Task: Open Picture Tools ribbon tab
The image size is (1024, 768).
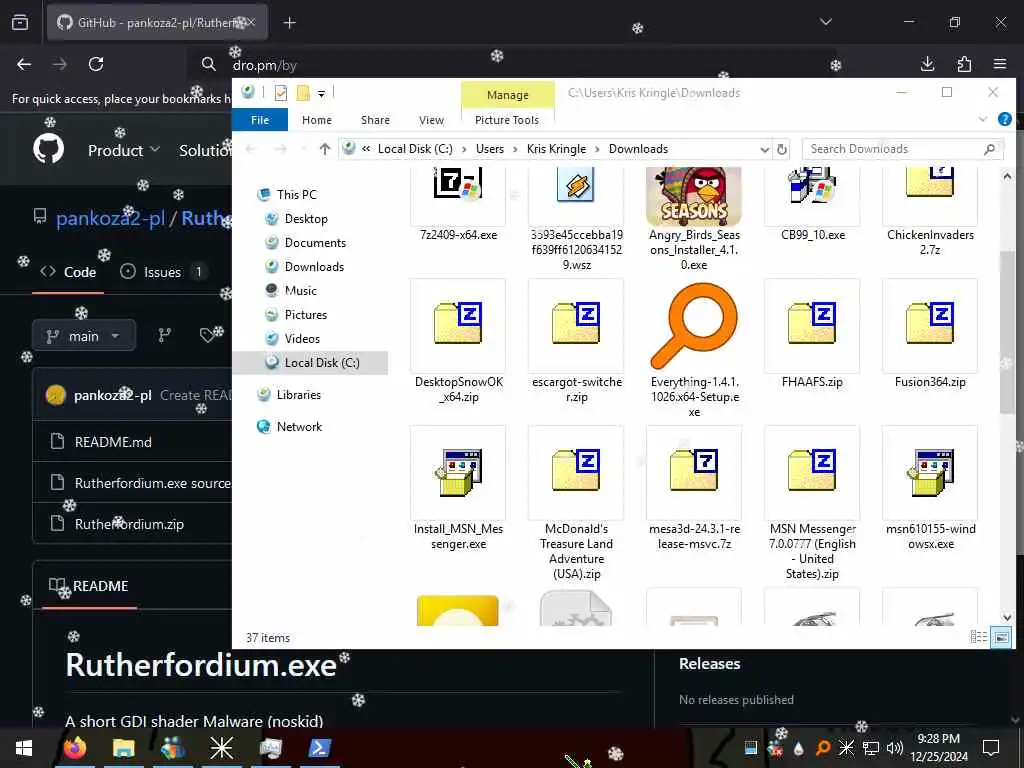Action: click(x=507, y=120)
